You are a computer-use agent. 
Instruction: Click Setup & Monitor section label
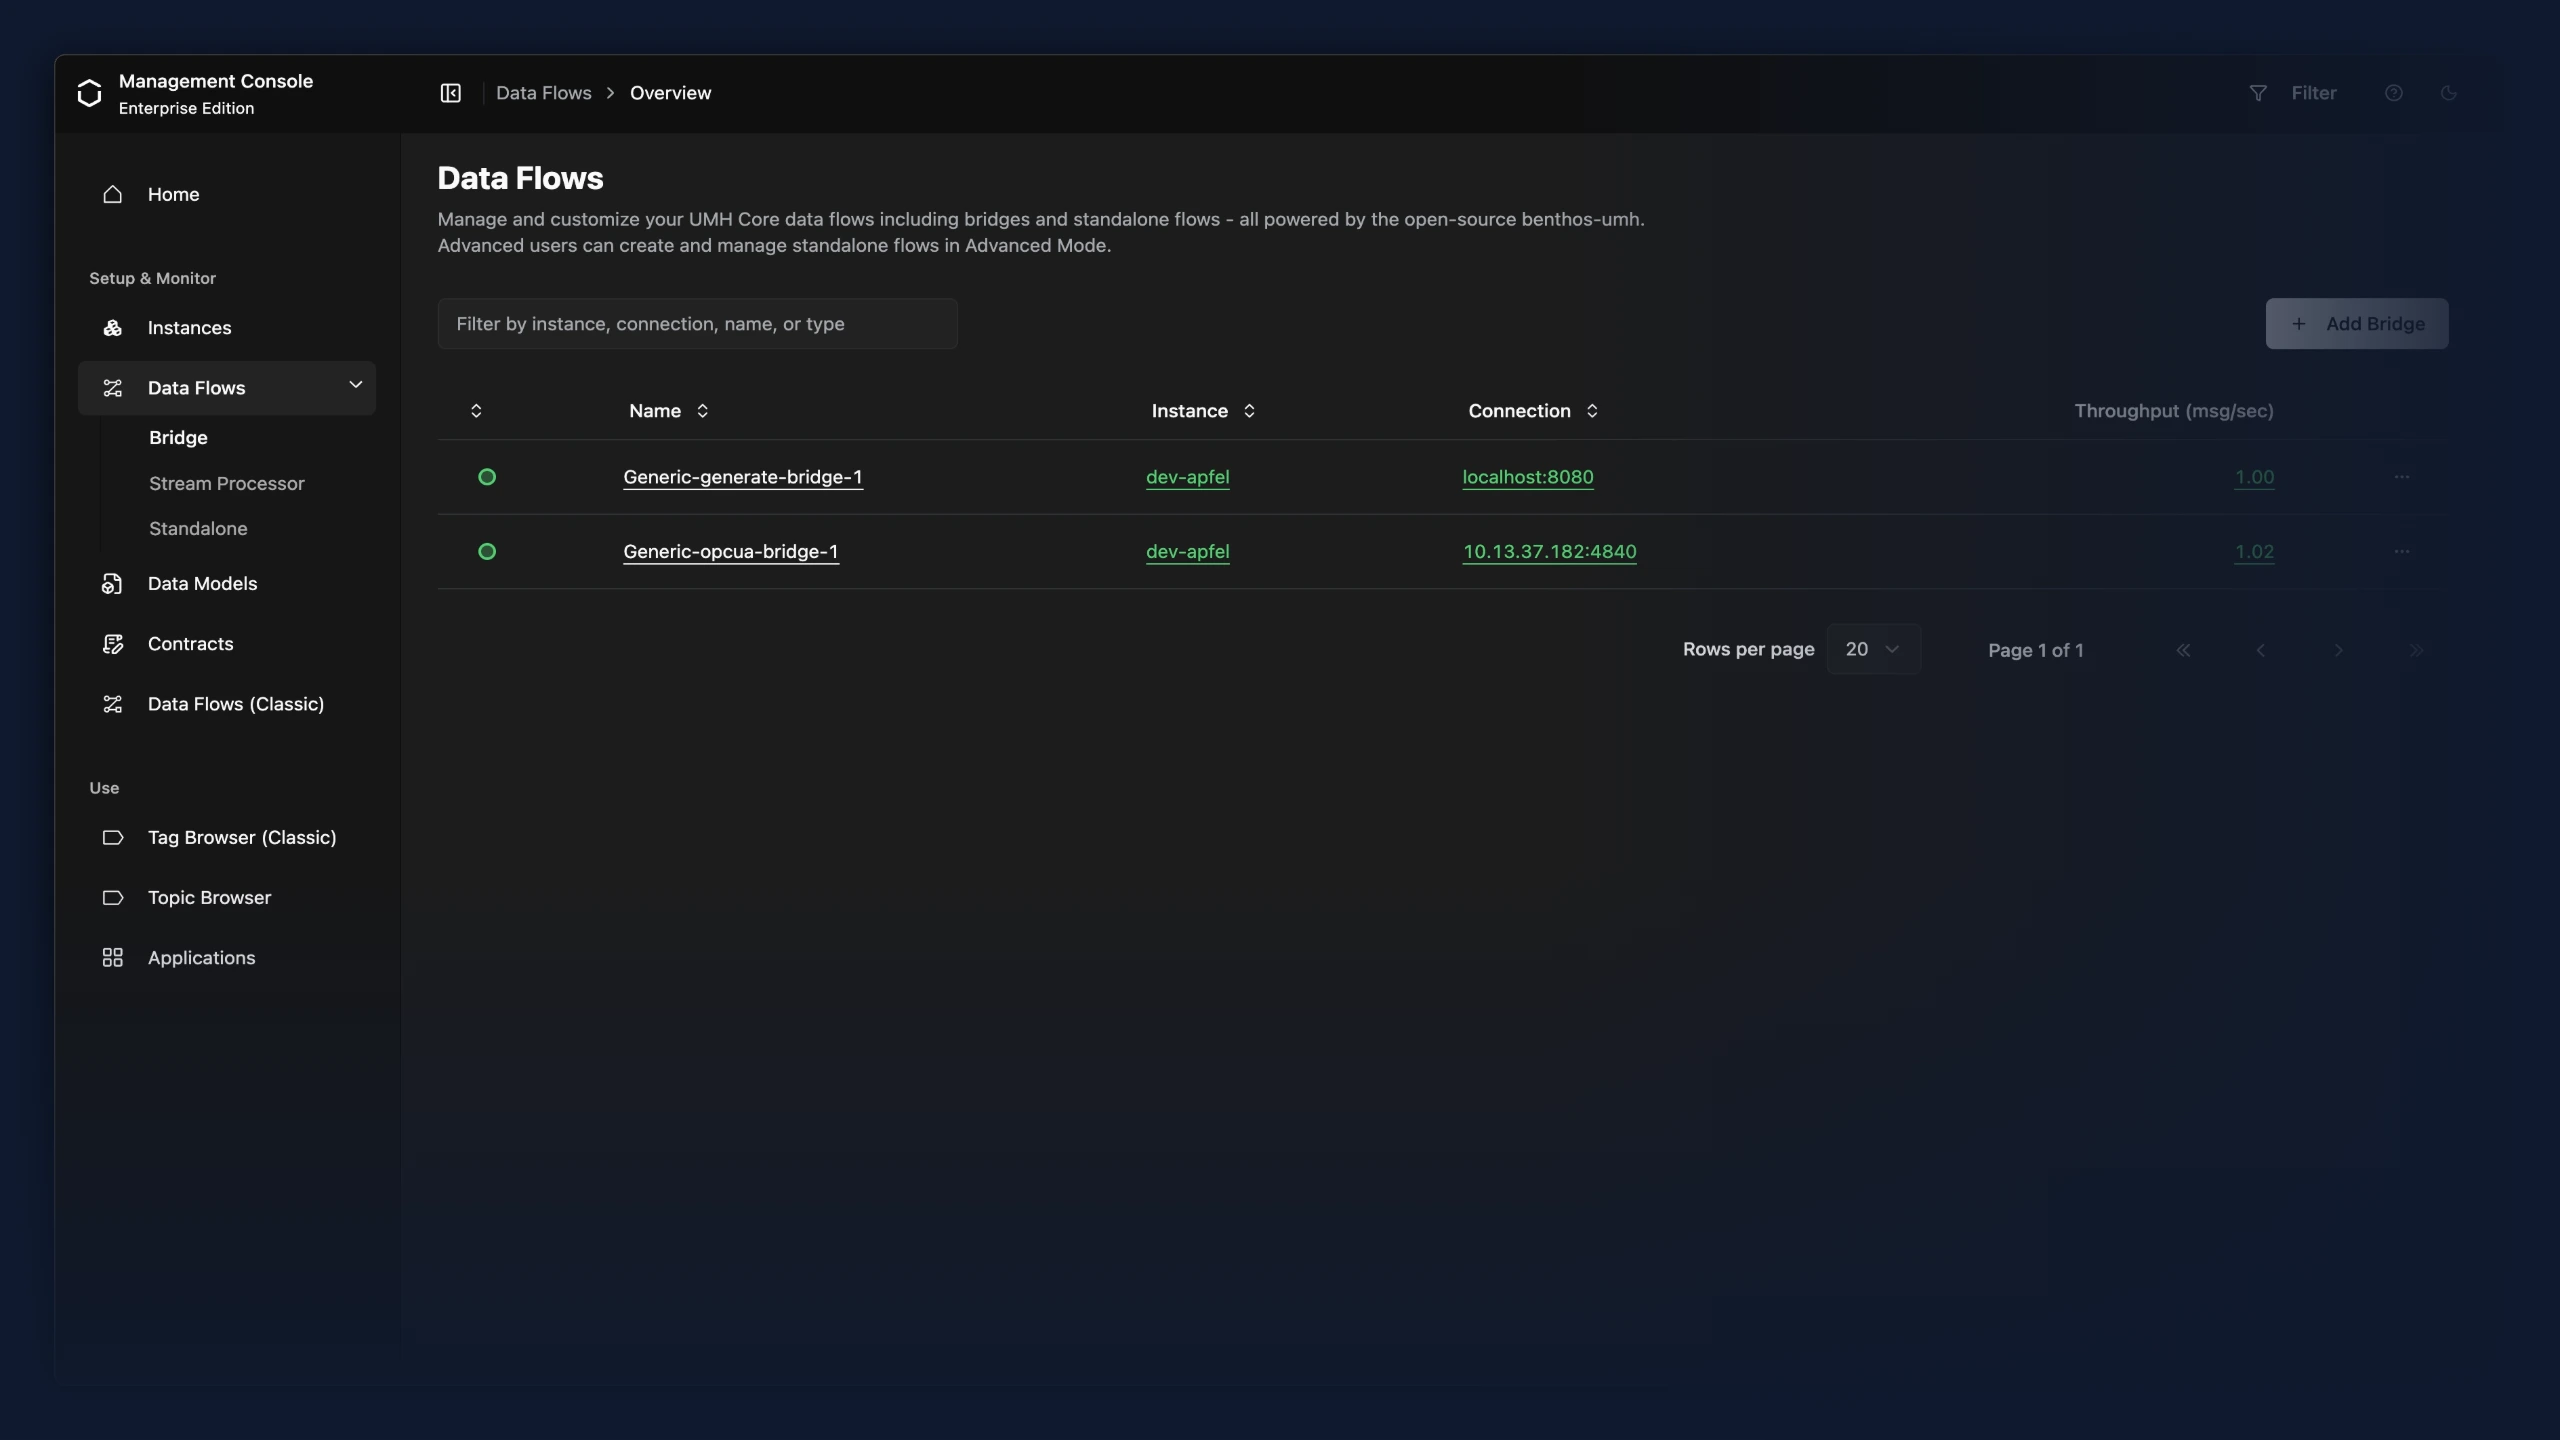tap(153, 278)
